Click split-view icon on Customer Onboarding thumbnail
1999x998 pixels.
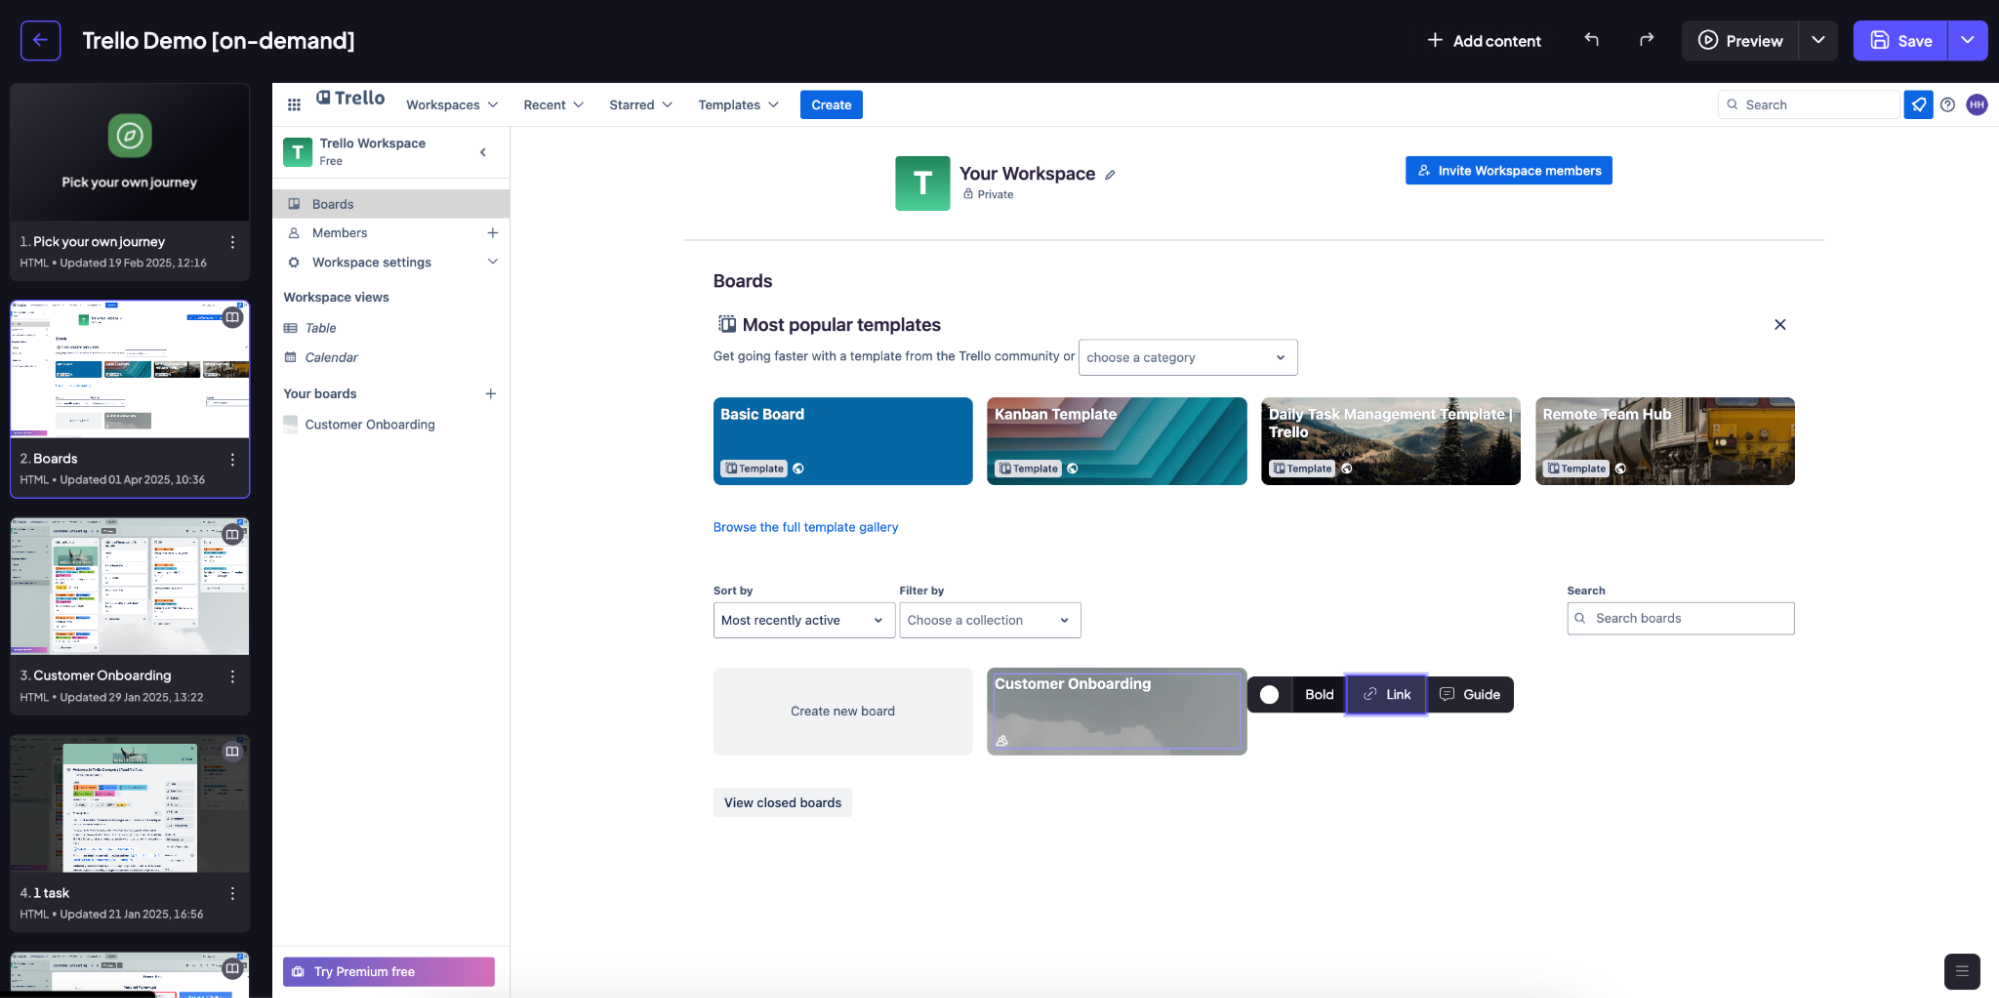[x=232, y=534]
